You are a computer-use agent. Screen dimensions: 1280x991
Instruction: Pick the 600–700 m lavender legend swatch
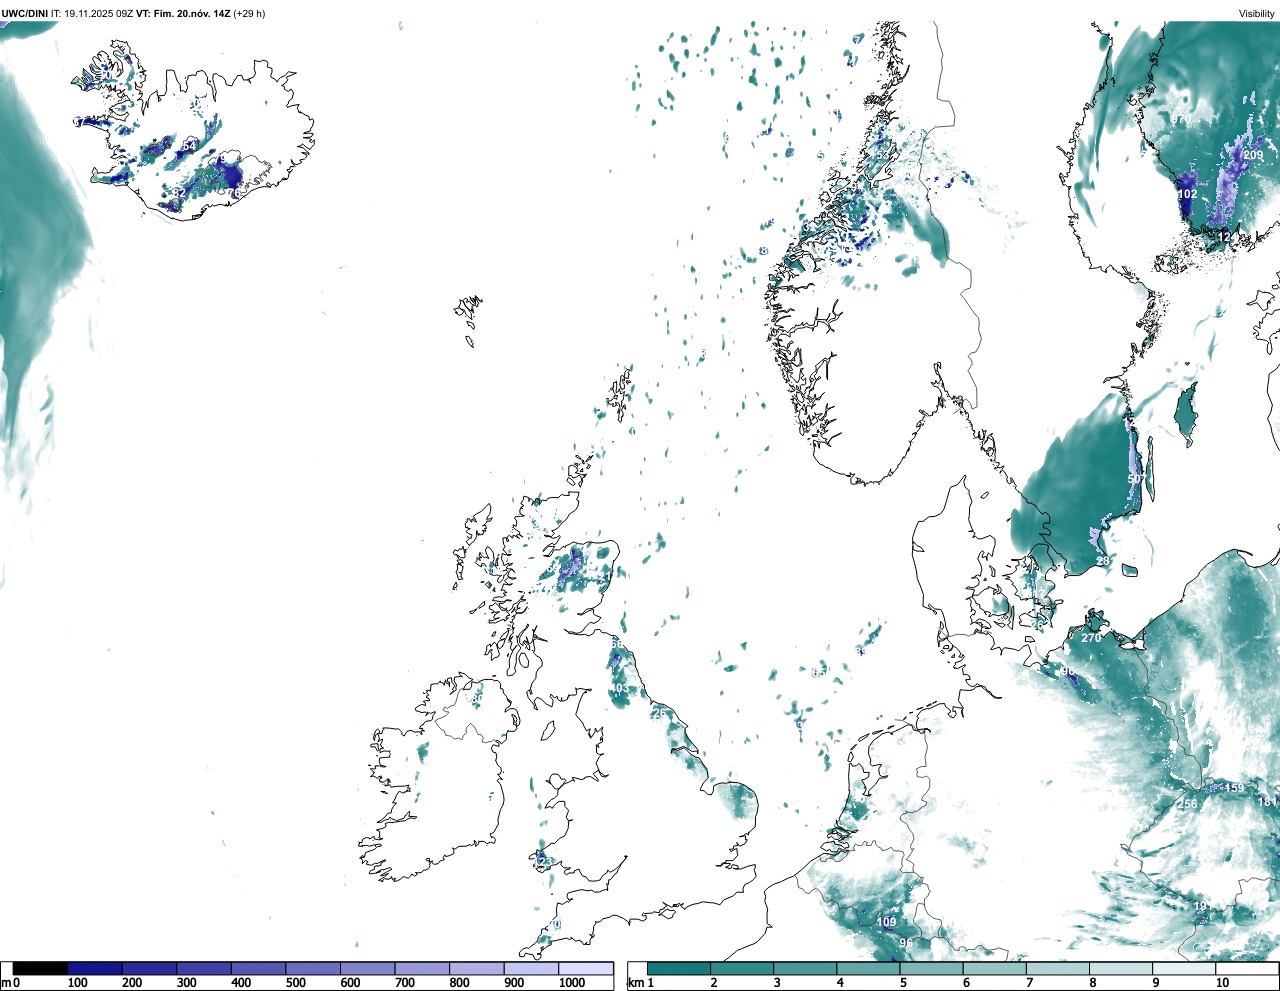point(367,968)
